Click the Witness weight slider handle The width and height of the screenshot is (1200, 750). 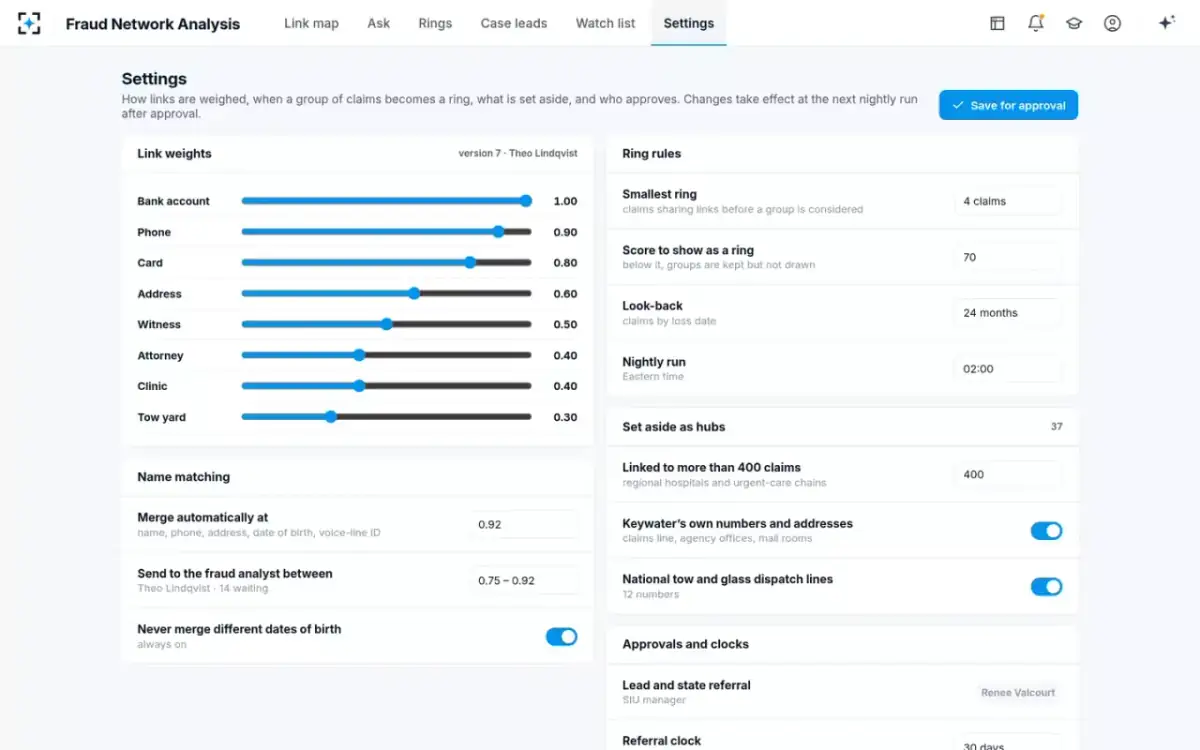click(x=387, y=324)
